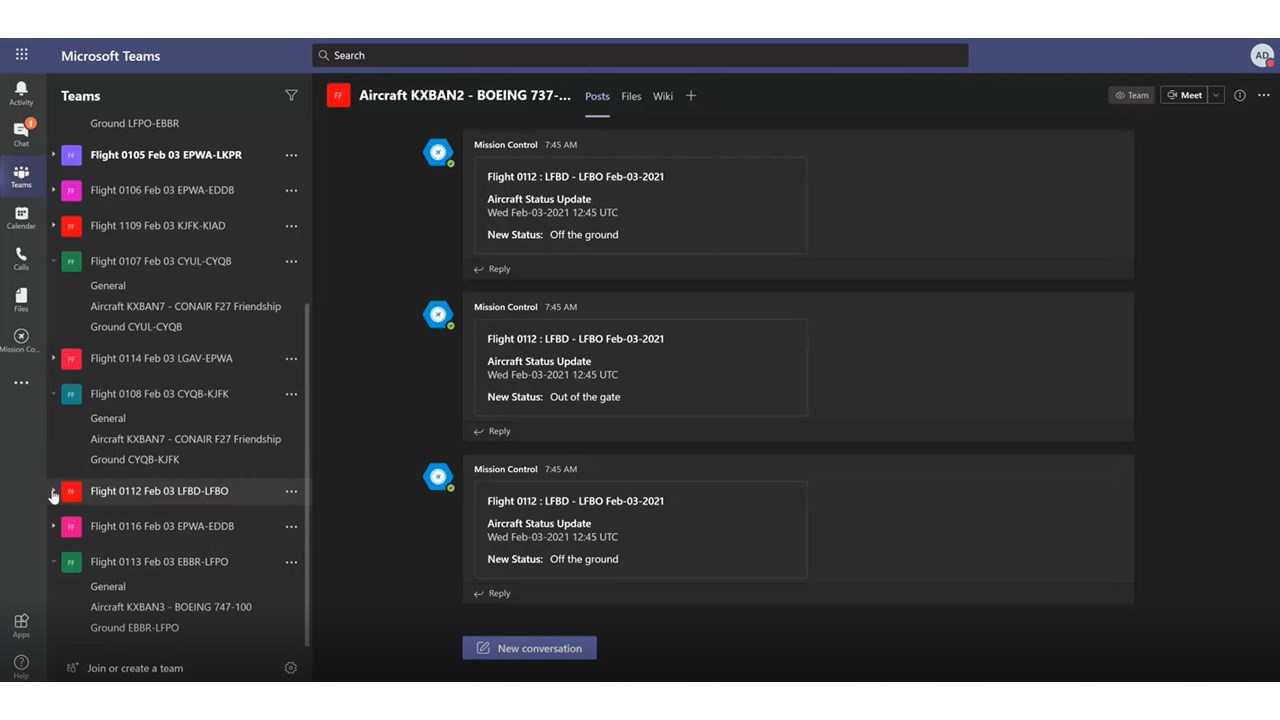Screen dimensions: 1280x720
Task: Click the channel's red FF team avatar in header
Action: pyautogui.click(x=339, y=96)
